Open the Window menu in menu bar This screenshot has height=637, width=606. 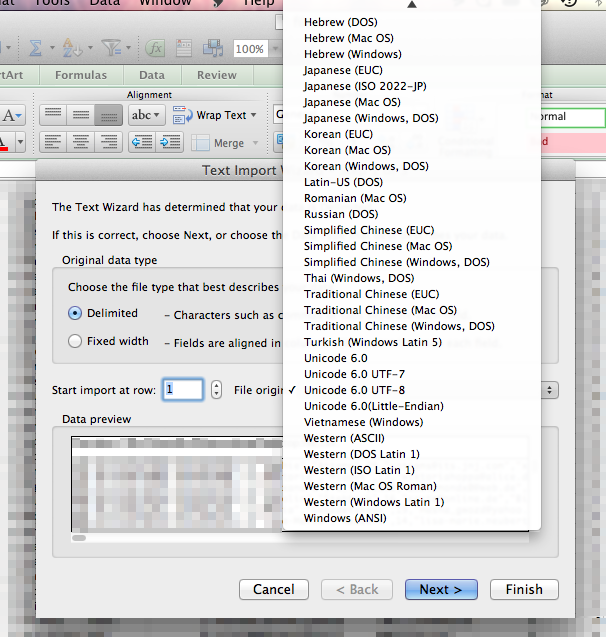tap(165, 3)
